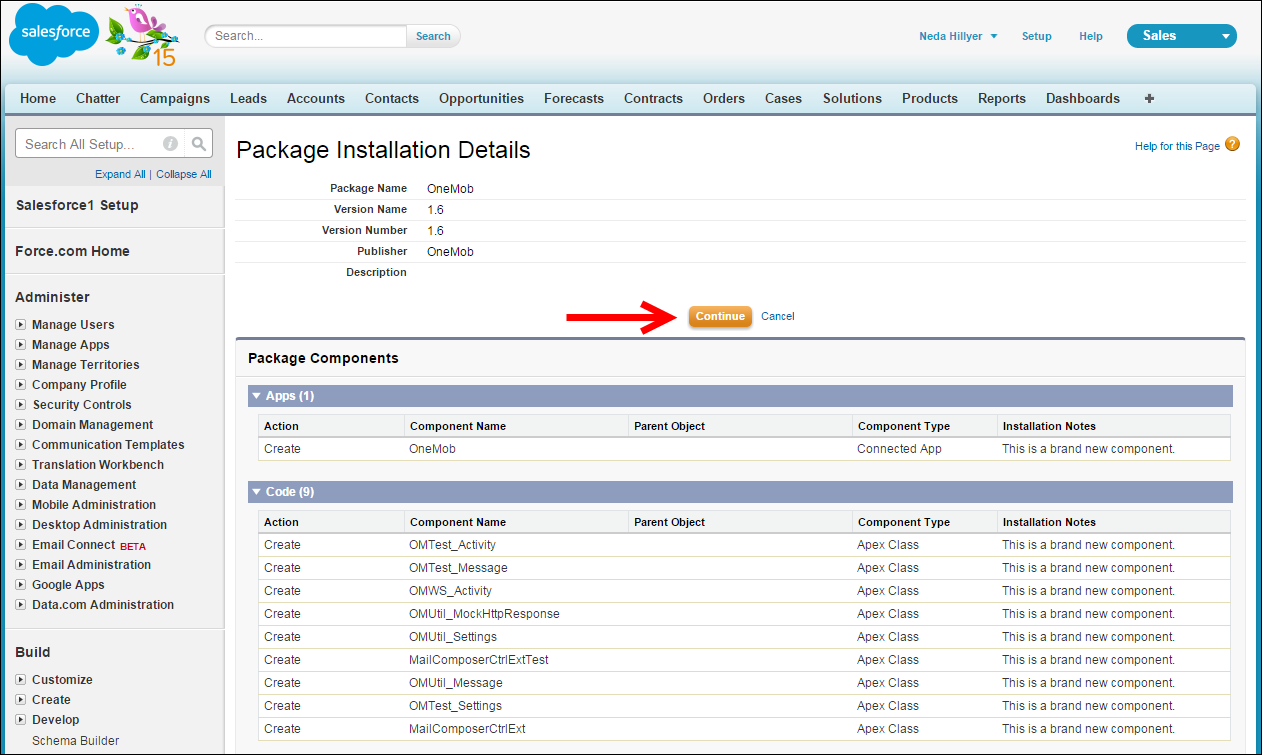The image size is (1262, 755).
Task: Expand the Communication Templates arrow
Action: (x=21, y=445)
